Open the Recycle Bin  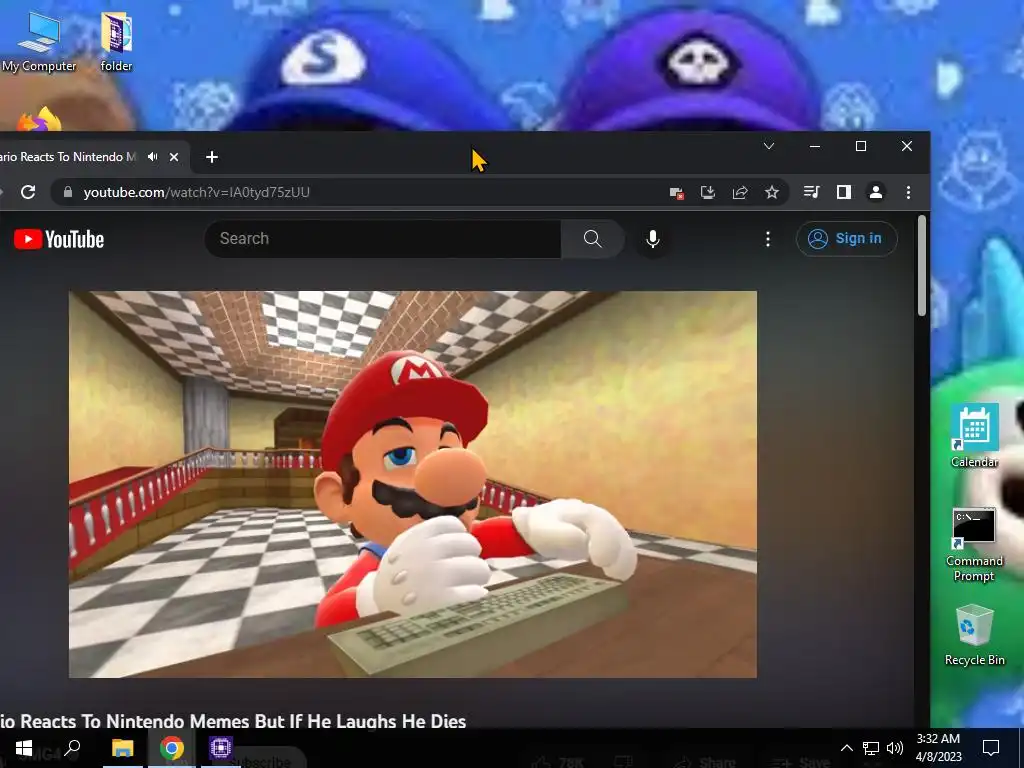point(974,635)
